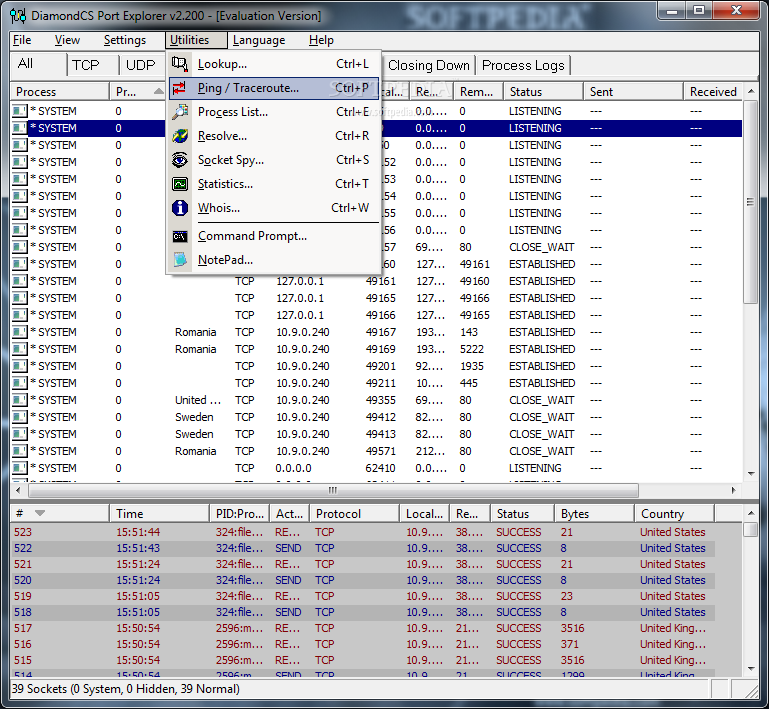The image size is (769, 709).
Task: Switch to the Process Logs tab
Action: 523,66
